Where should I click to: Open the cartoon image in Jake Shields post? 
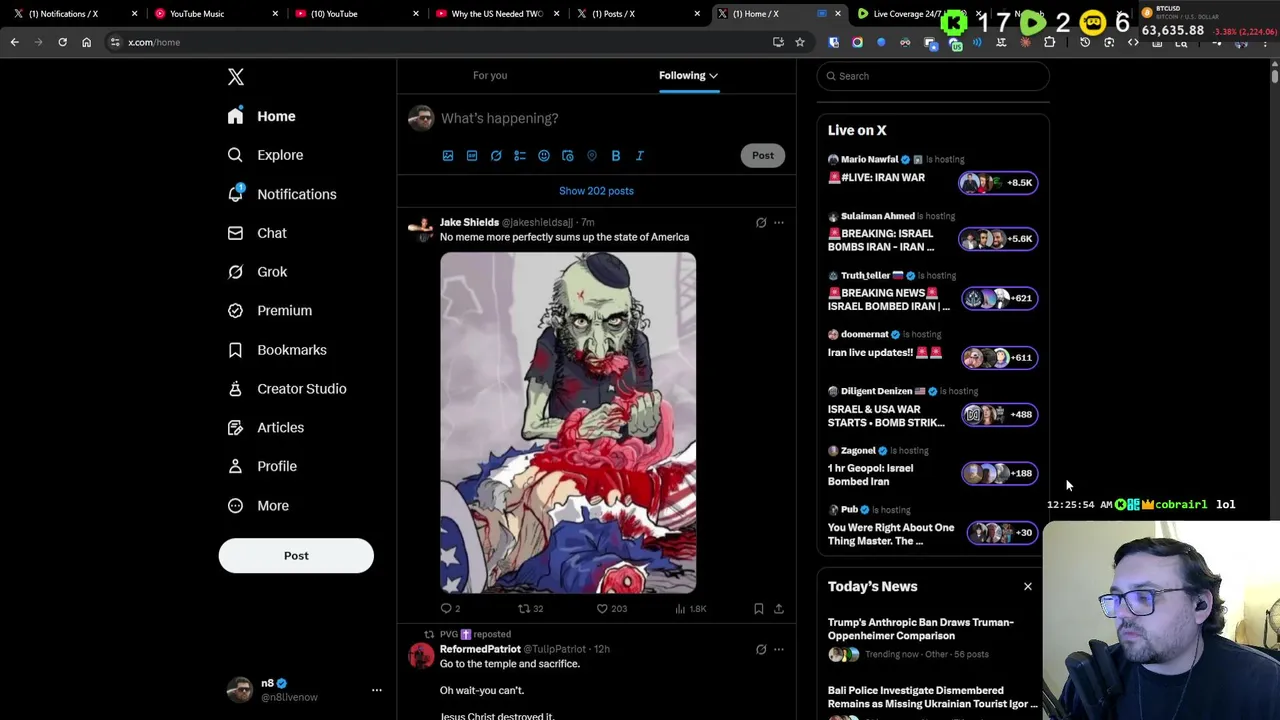568,423
